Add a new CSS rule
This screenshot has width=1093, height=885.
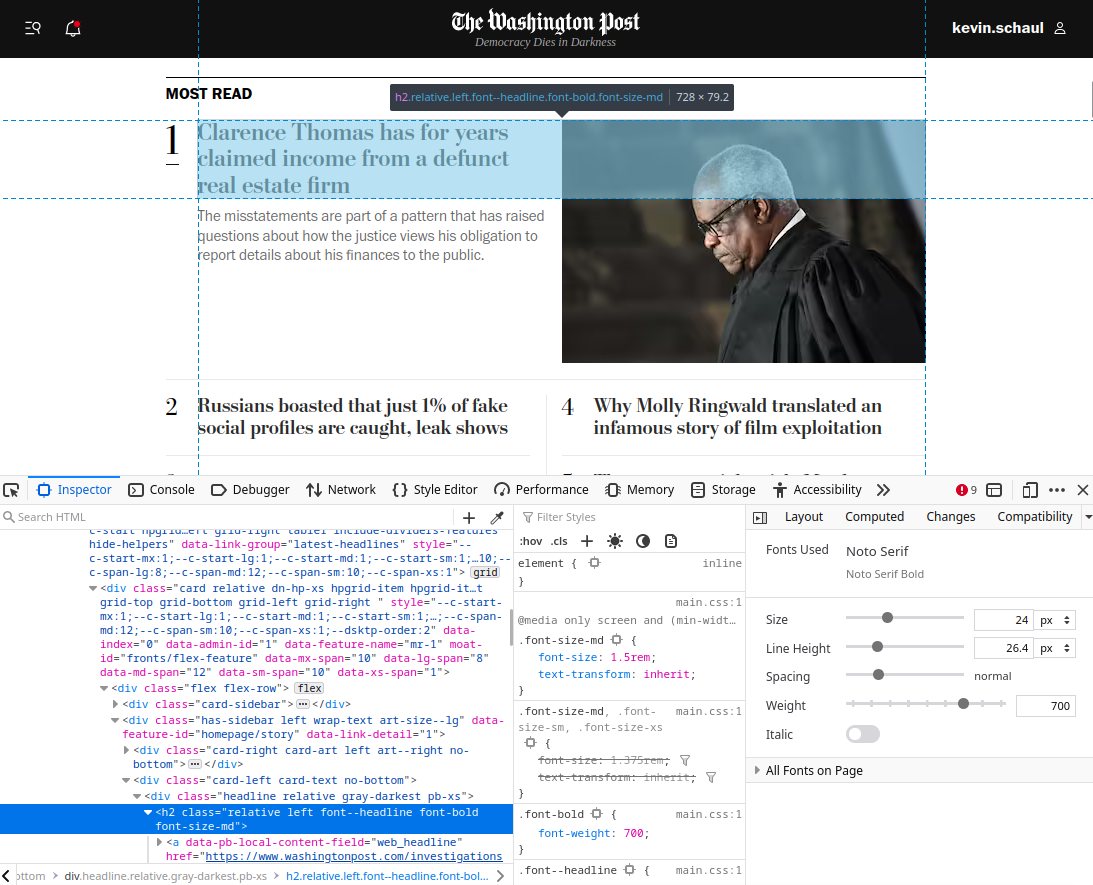point(587,541)
